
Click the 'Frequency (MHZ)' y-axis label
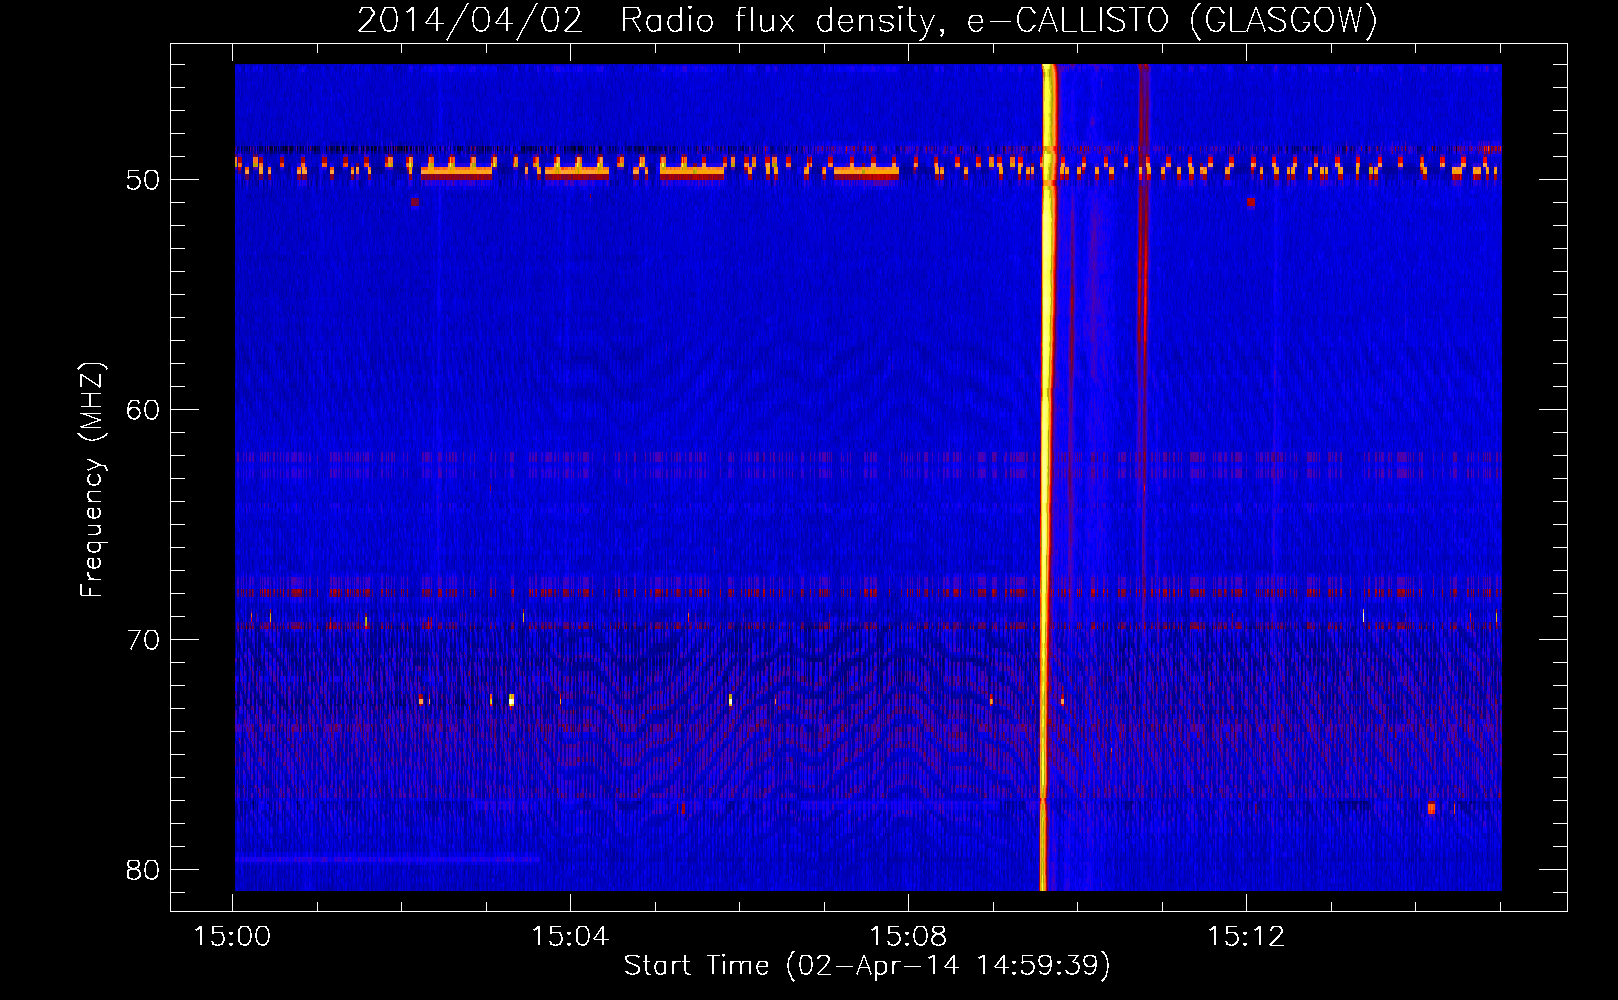click(91, 479)
